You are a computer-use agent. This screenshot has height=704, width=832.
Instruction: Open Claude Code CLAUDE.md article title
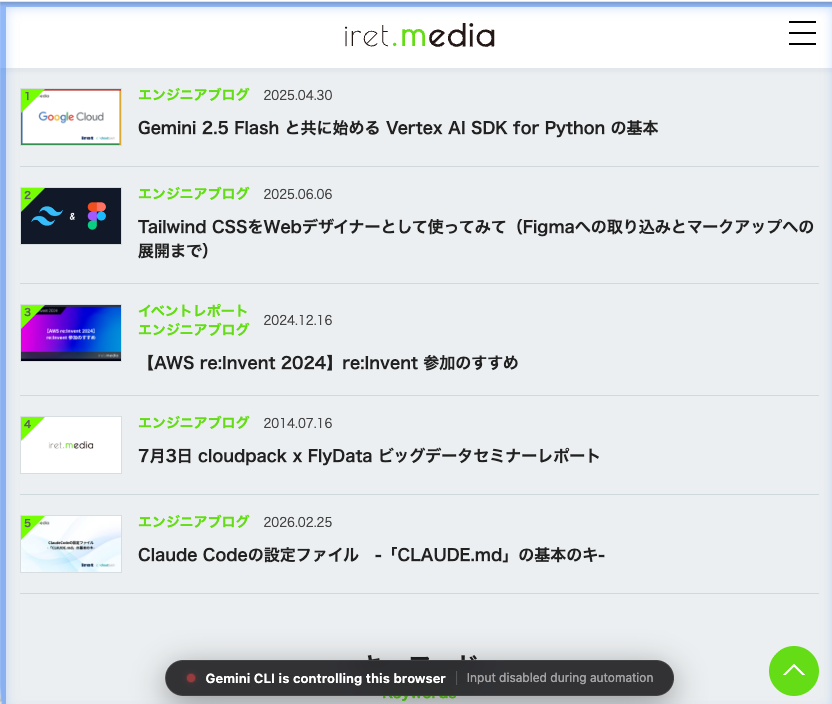point(371,555)
